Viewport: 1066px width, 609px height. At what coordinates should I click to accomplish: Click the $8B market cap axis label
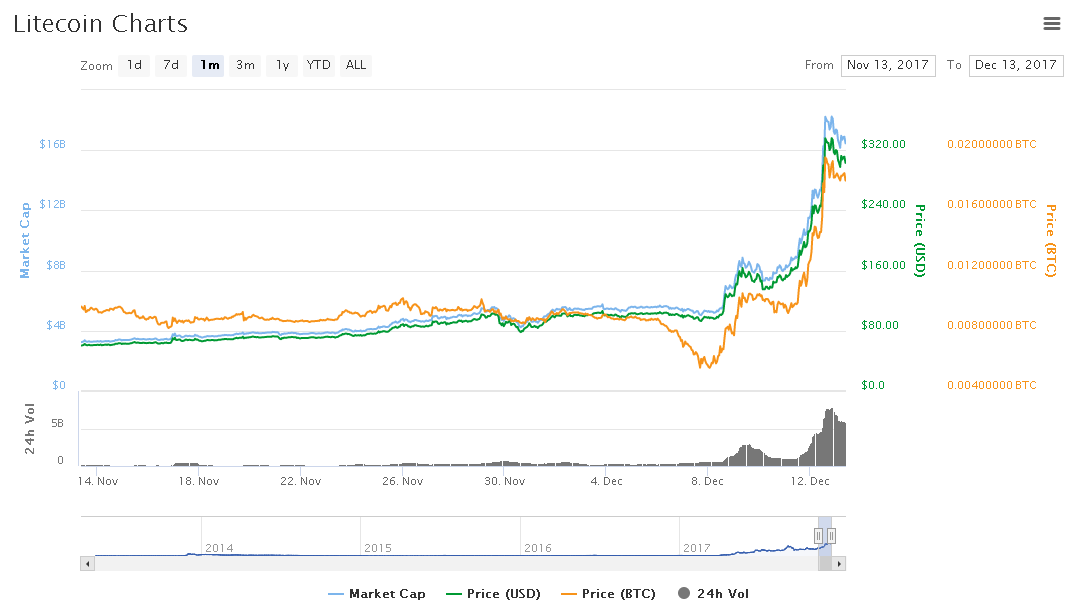pos(56,264)
